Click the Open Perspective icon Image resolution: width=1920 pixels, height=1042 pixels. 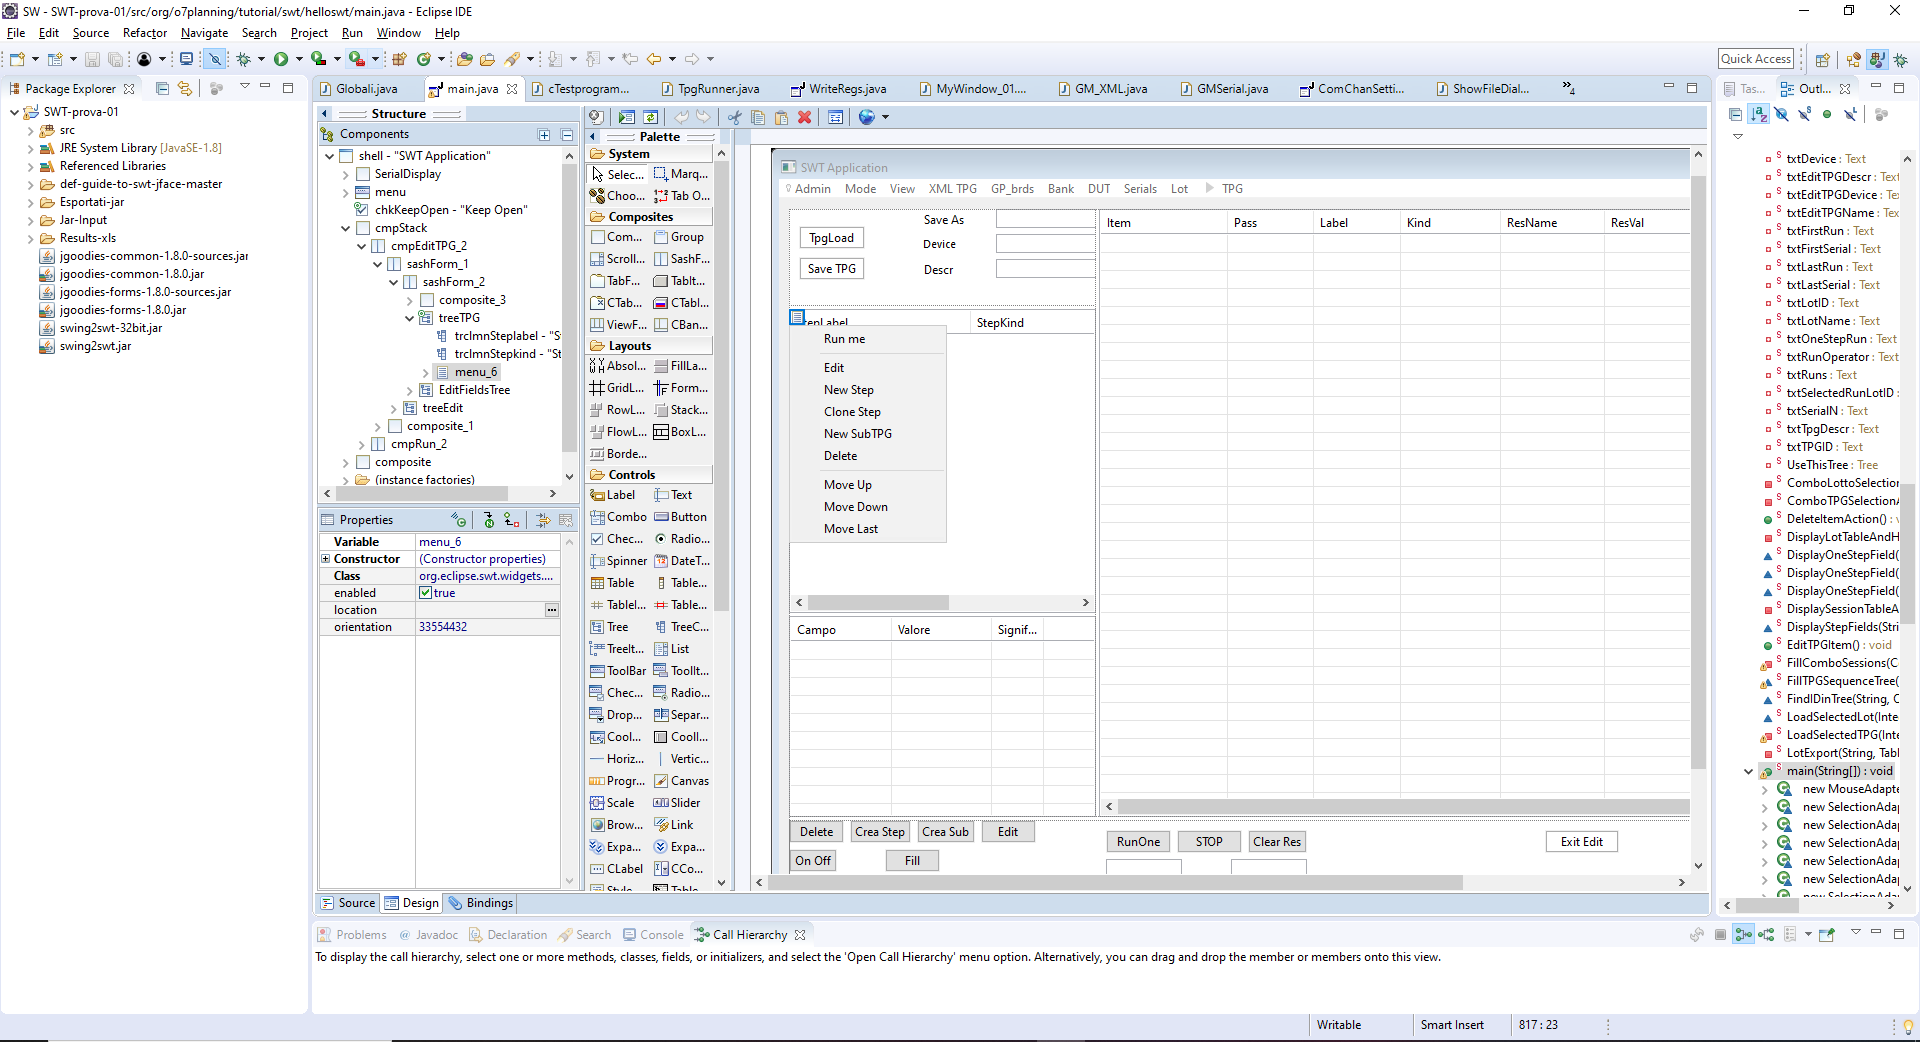pyautogui.click(x=1823, y=60)
